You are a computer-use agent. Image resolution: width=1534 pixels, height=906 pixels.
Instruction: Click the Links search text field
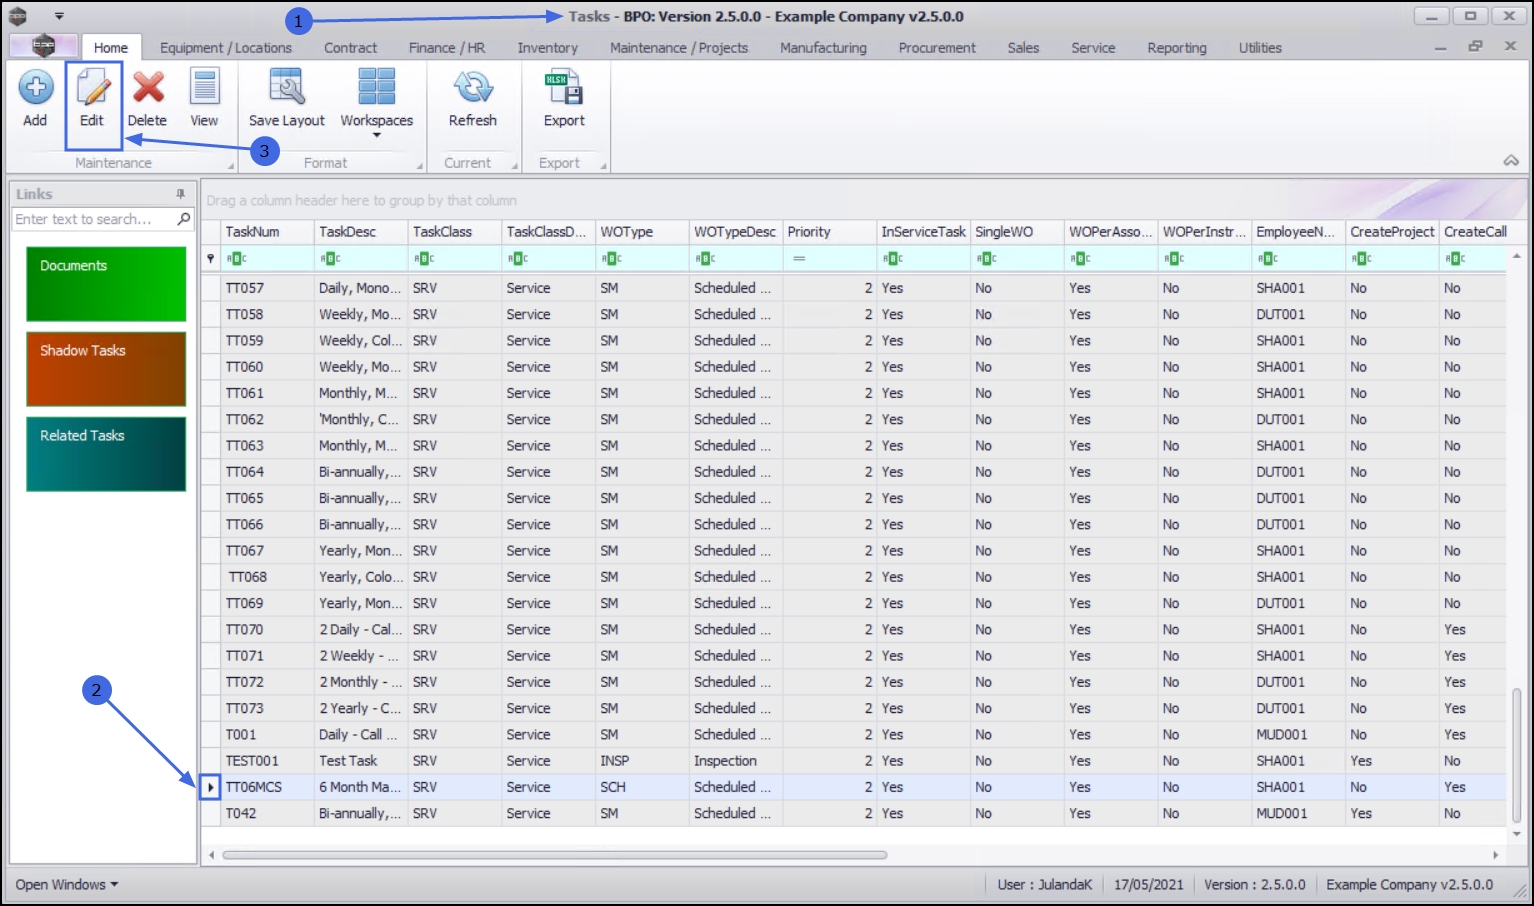pos(92,219)
